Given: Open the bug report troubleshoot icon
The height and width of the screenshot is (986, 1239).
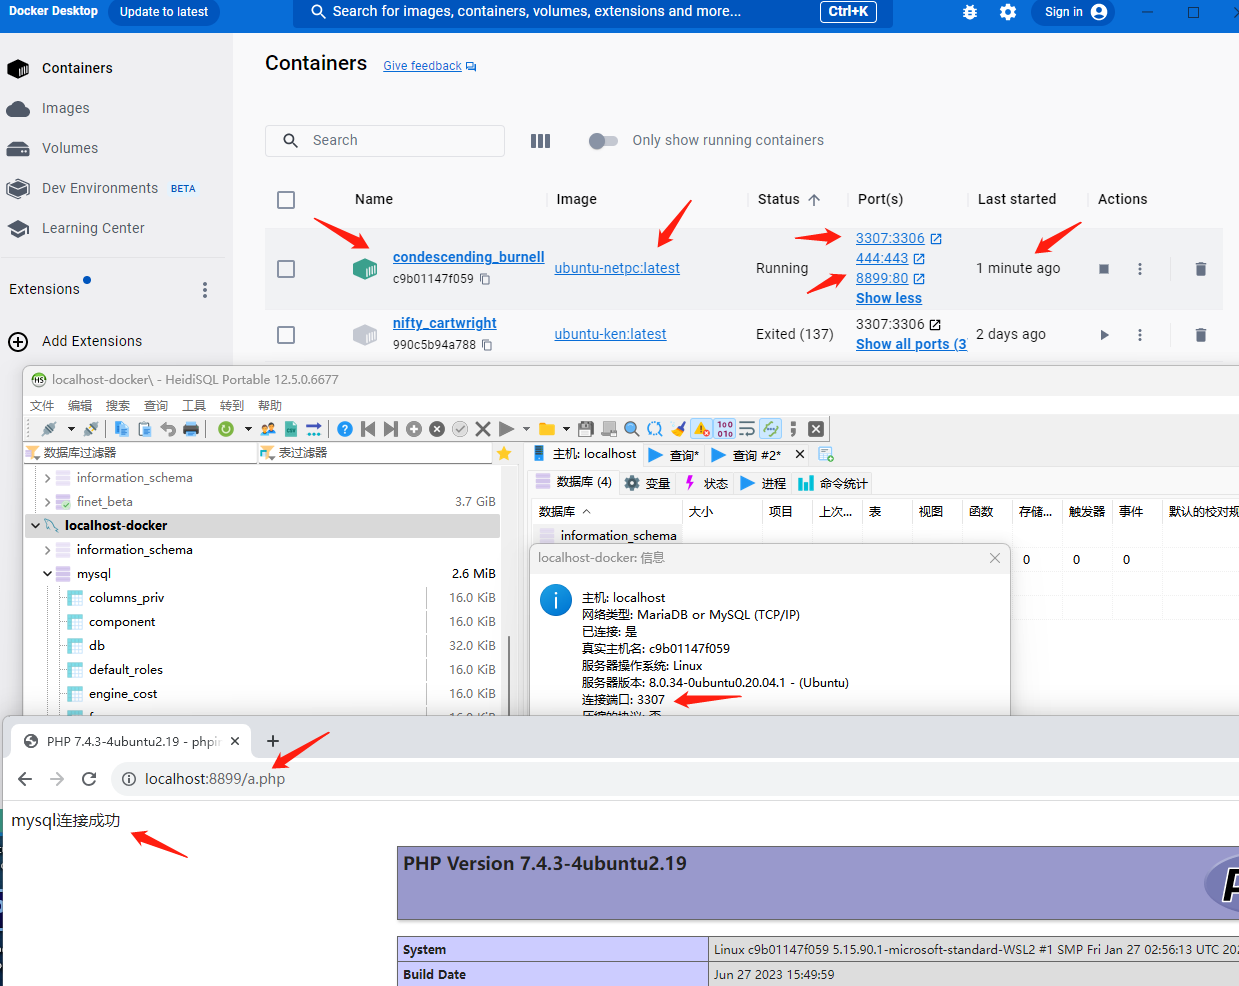Looking at the screenshot, I should (969, 12).
